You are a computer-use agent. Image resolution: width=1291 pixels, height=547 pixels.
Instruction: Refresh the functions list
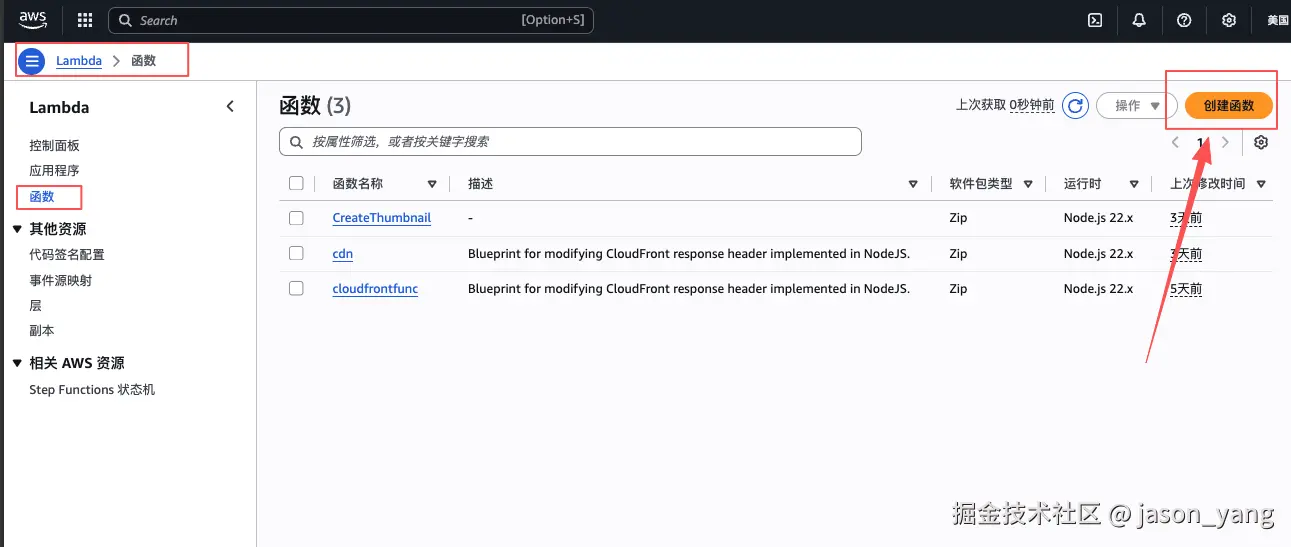point(1075,105)
